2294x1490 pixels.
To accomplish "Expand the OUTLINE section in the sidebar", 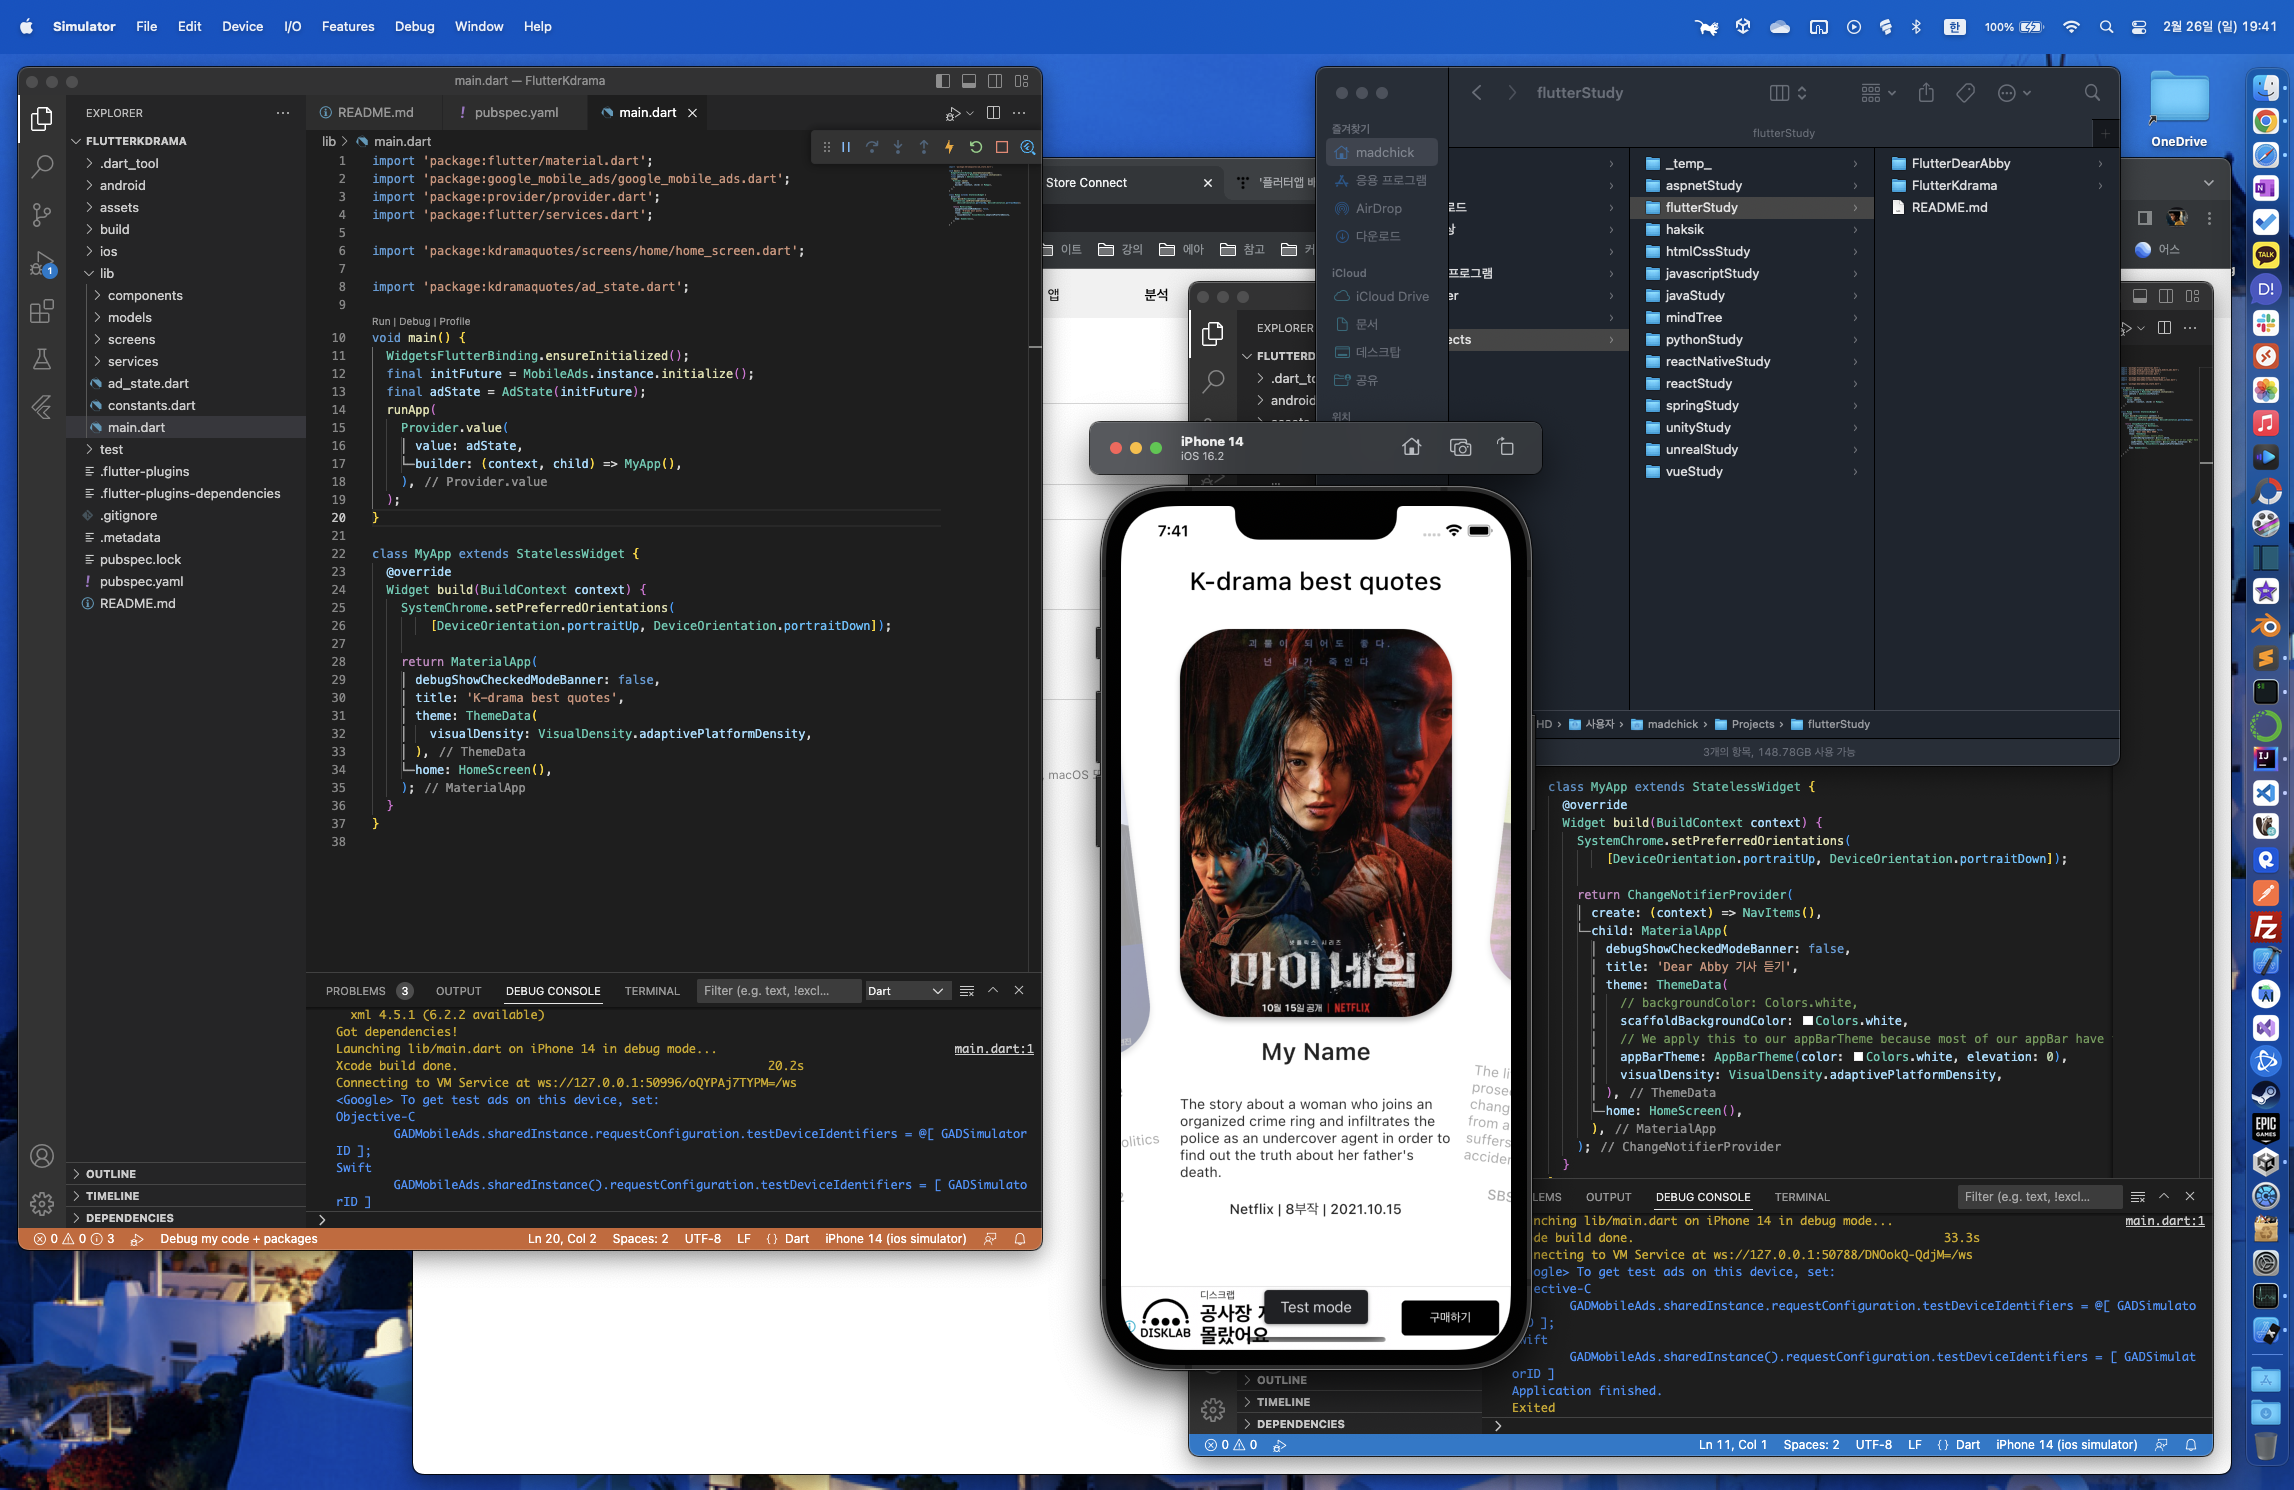I will pos(110,1173).
